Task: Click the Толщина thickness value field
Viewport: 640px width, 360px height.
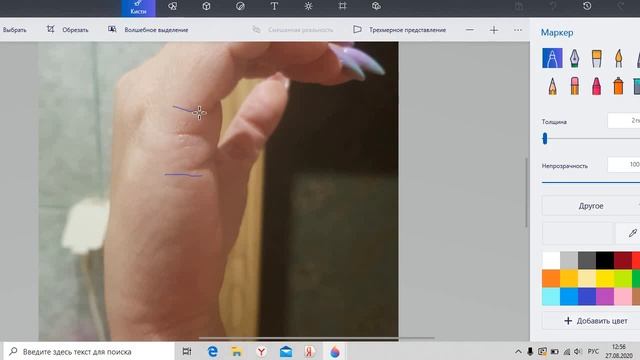Action: (x=624, y=121)
